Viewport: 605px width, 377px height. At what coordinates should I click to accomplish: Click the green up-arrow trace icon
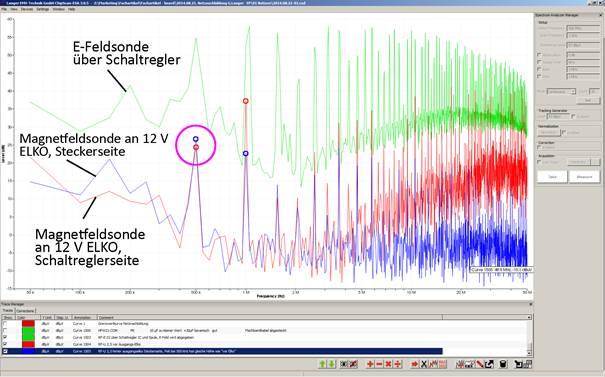(323, 364)
